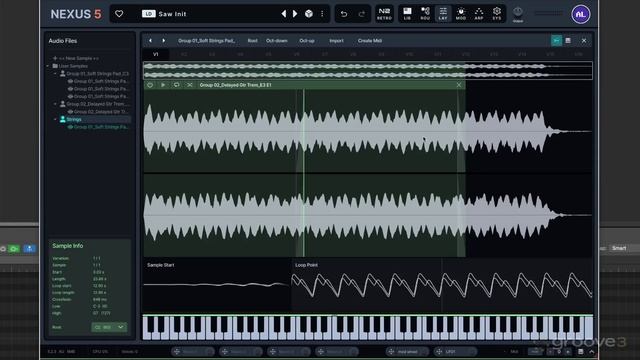Go to the previous preset arrow

pyautogui.click(x=284, y=14)
